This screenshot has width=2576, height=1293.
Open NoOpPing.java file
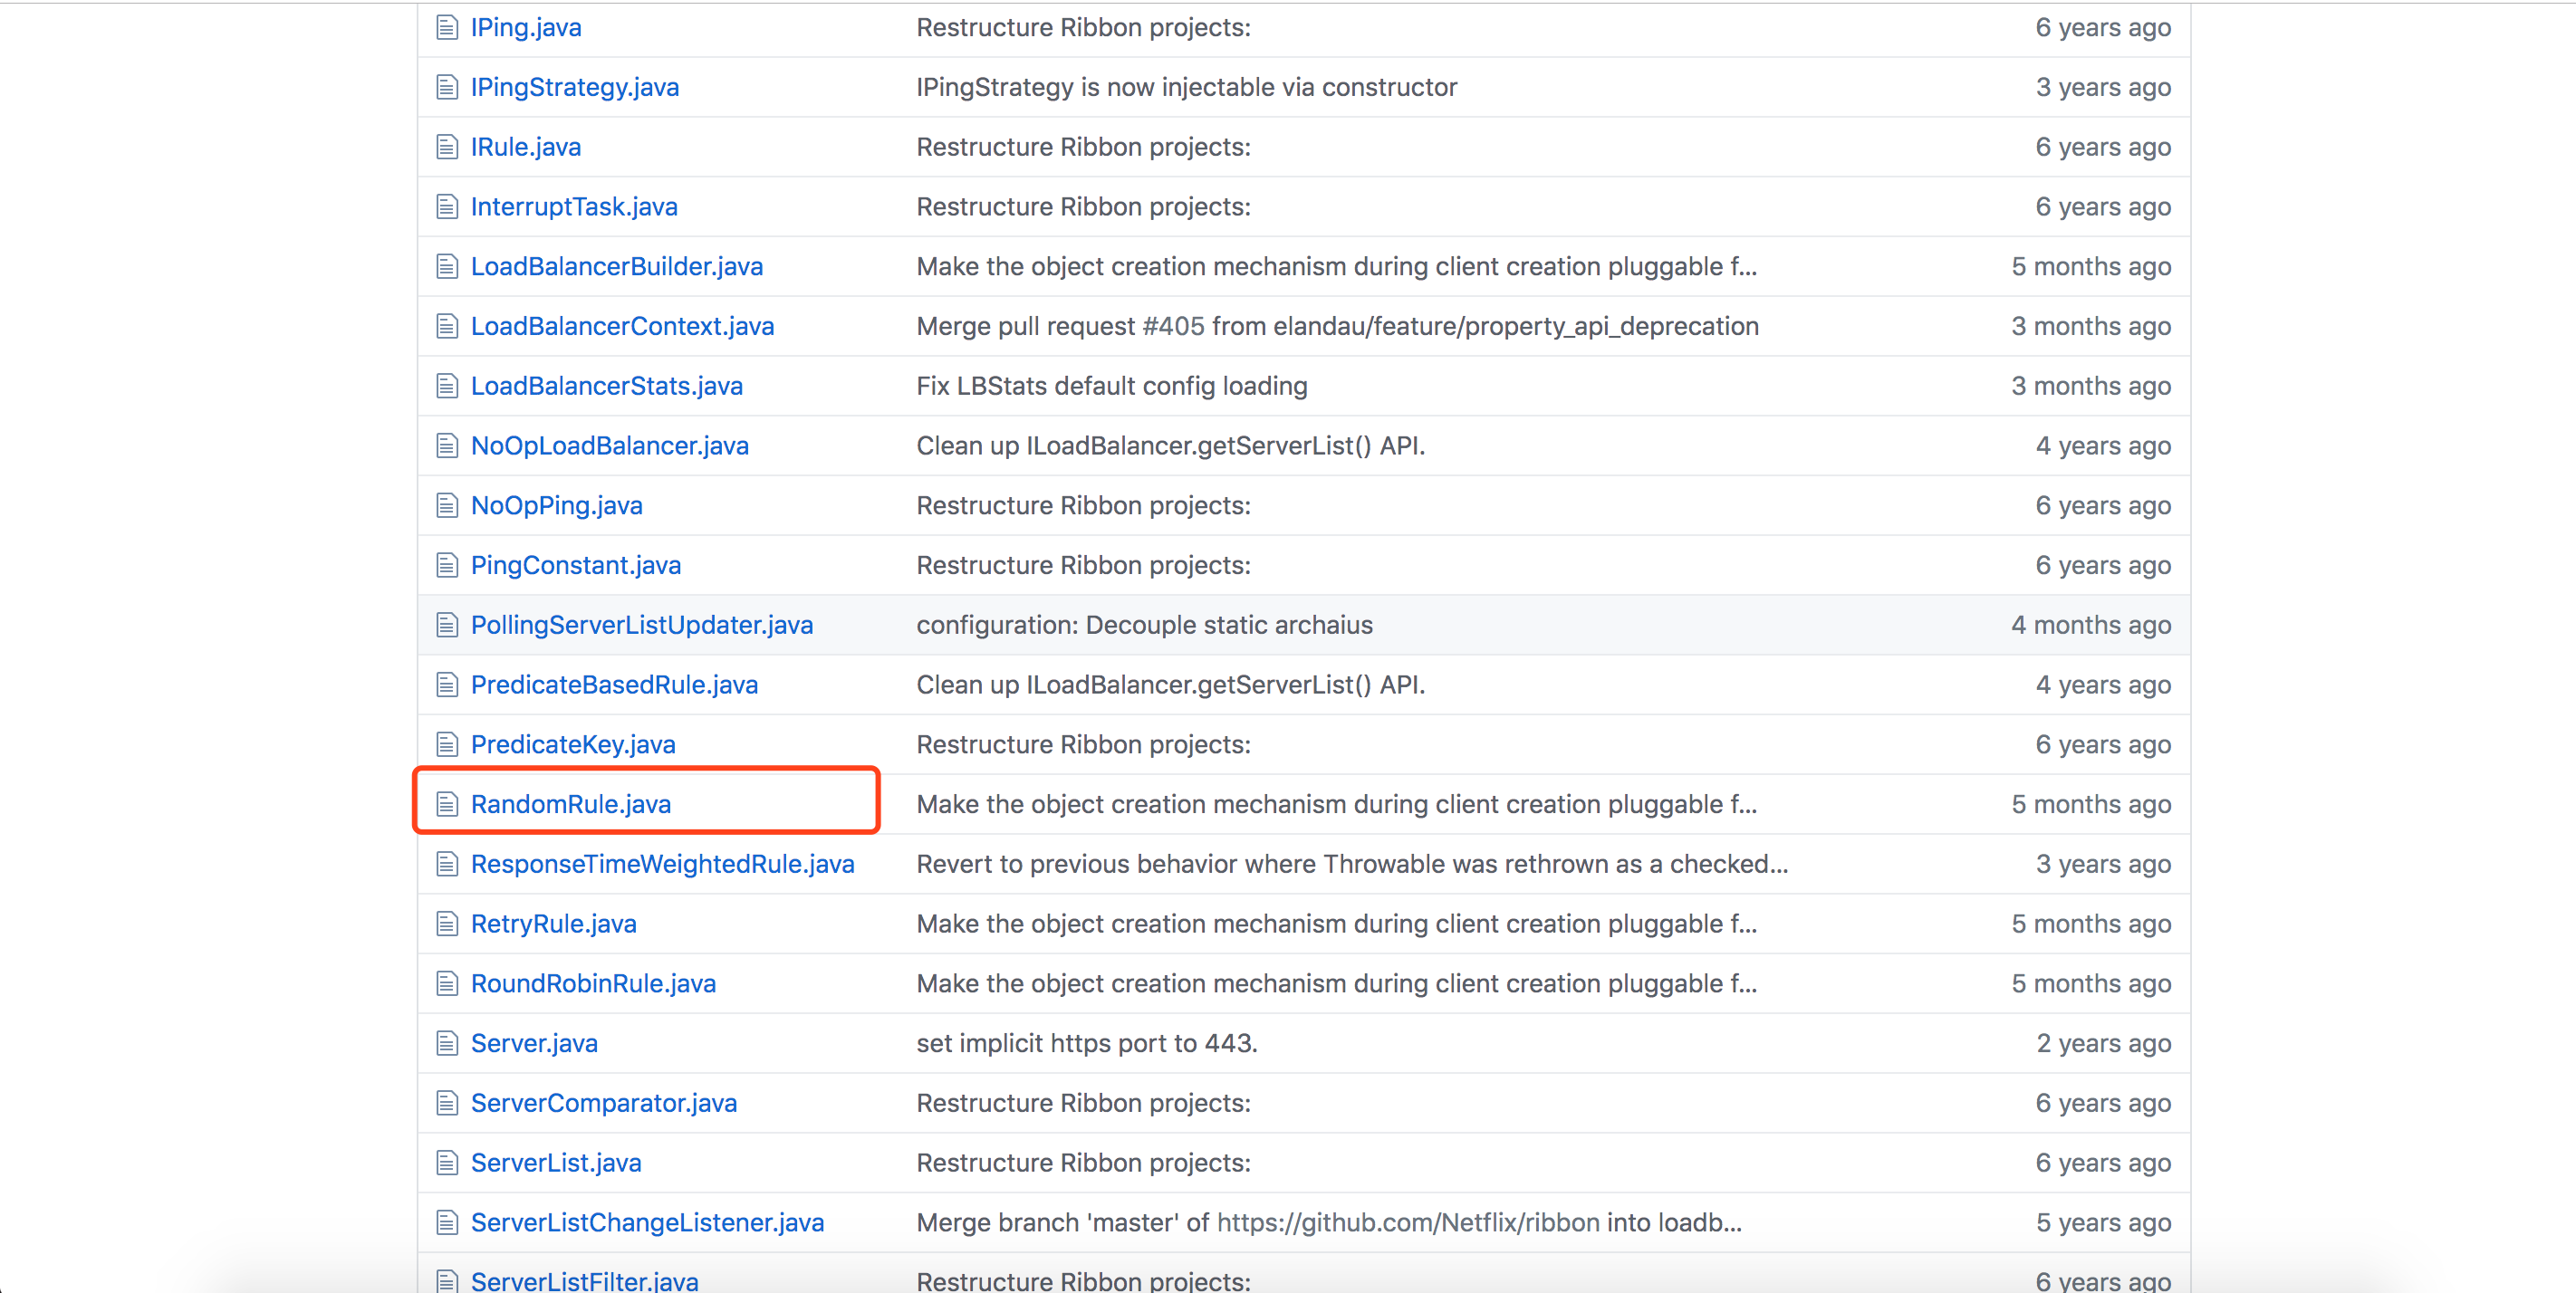point(557,505)
